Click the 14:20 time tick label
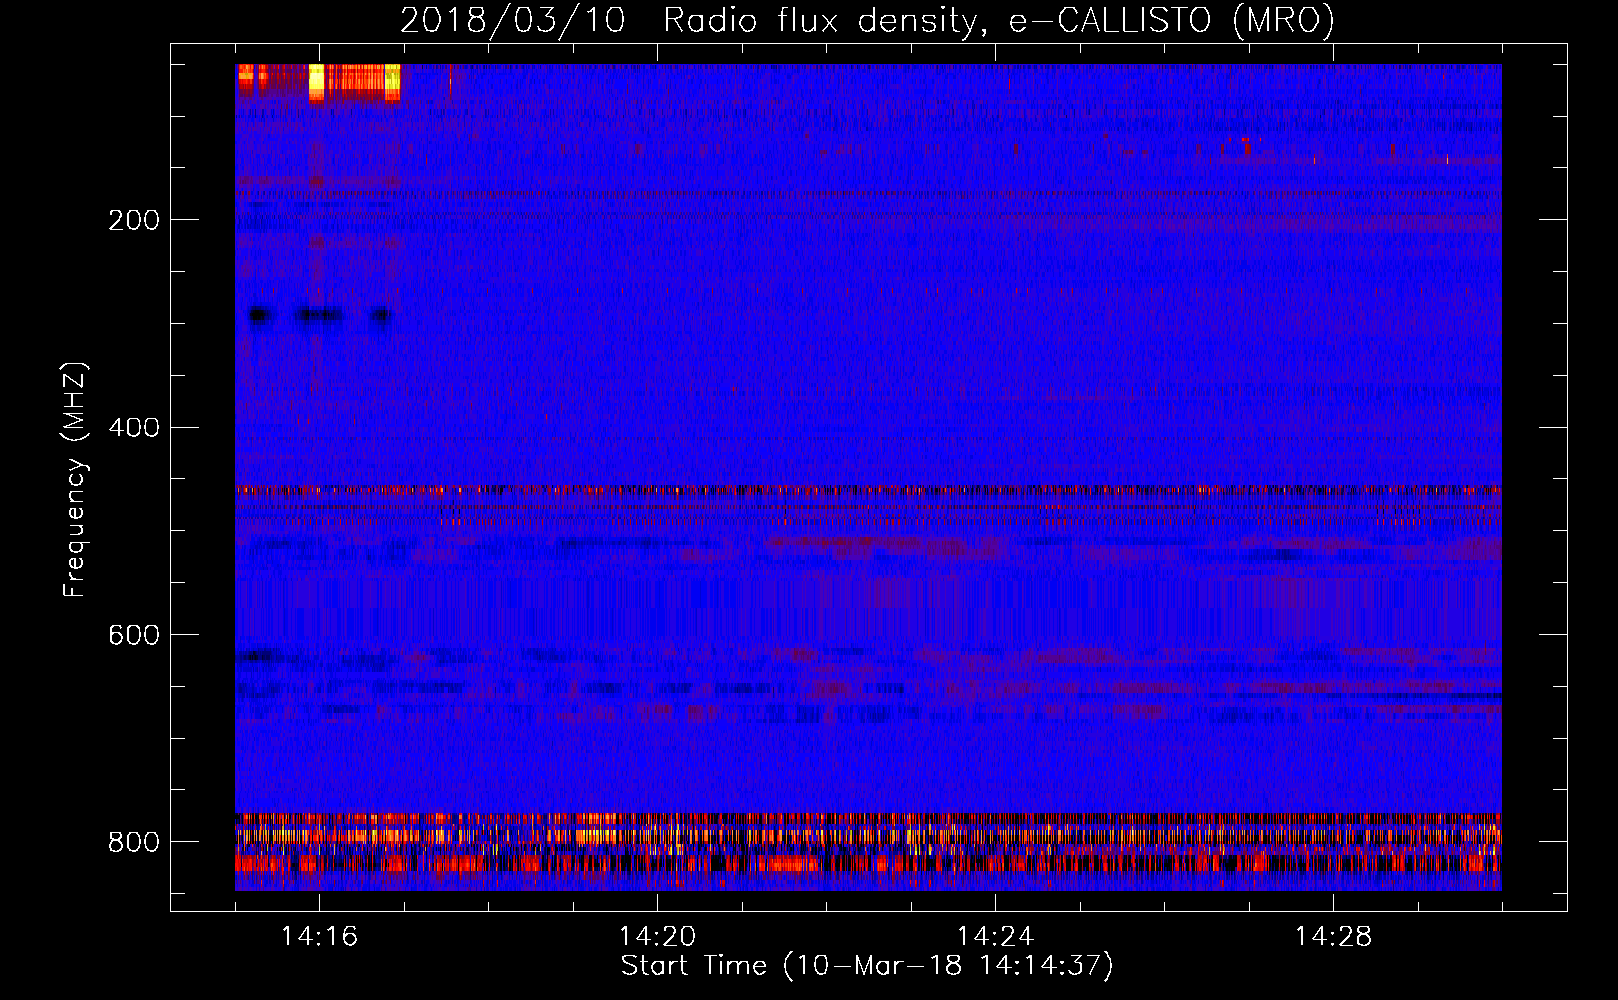The width and height of the screenshot is (1618, 1000). pos(657,937)
